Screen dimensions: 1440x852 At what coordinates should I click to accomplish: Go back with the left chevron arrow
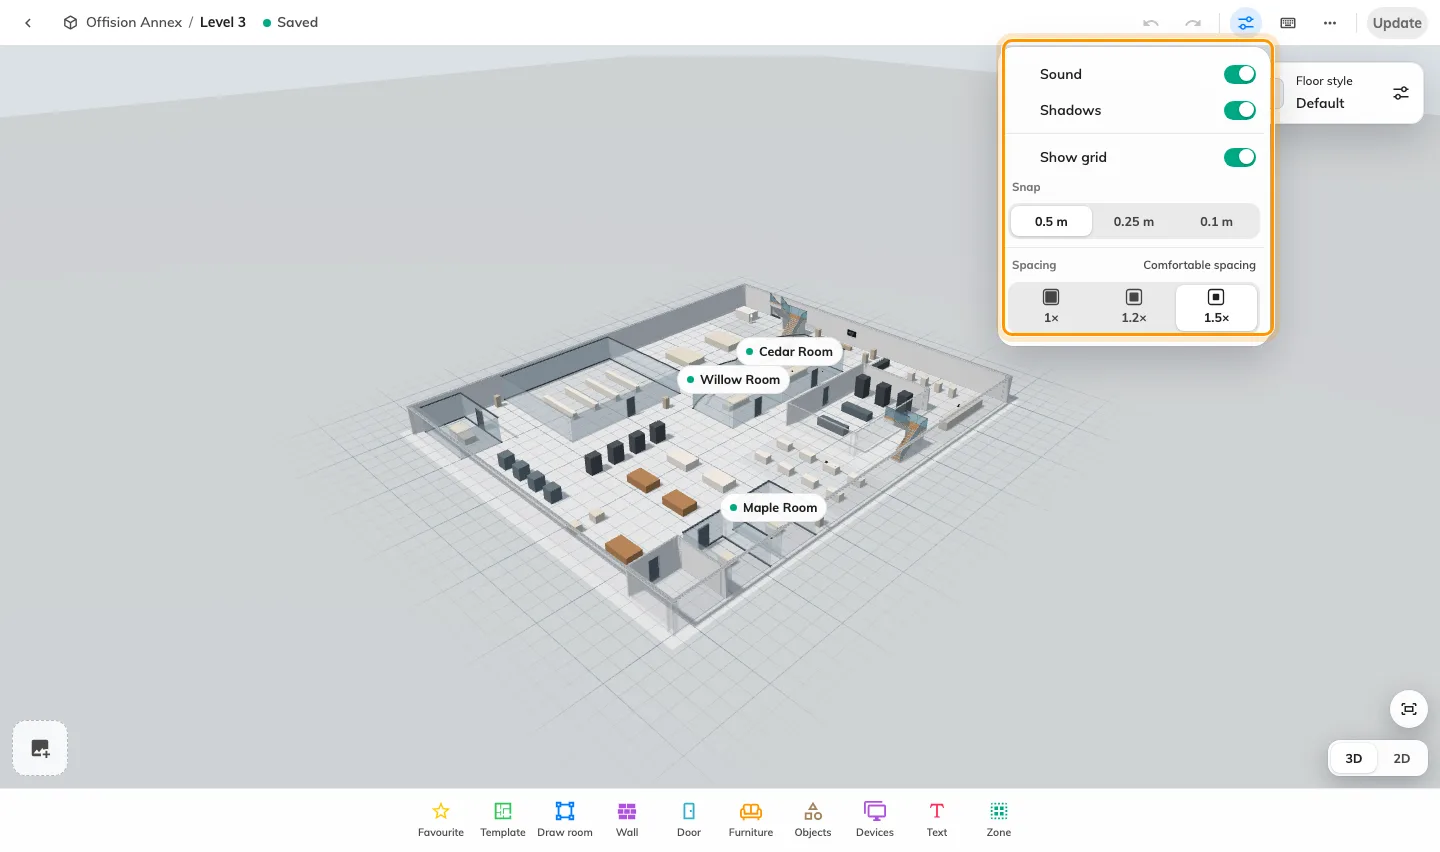(x=28, y=22)
